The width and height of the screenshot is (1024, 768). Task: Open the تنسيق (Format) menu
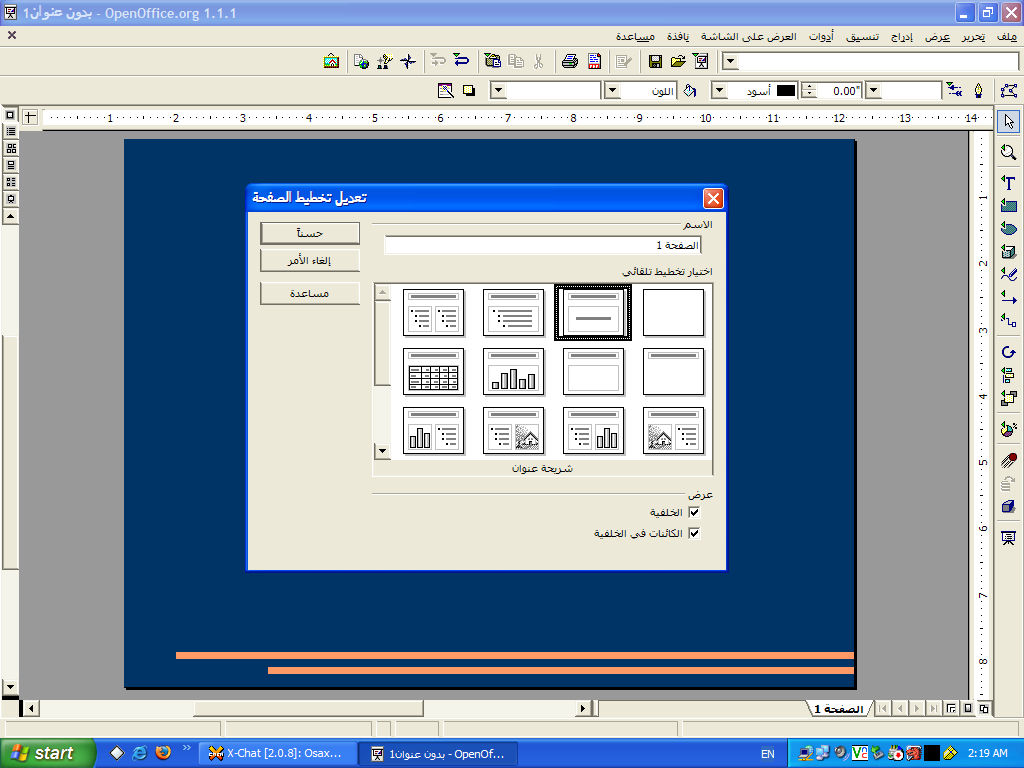pyautogui.click(x=864, y=37)
